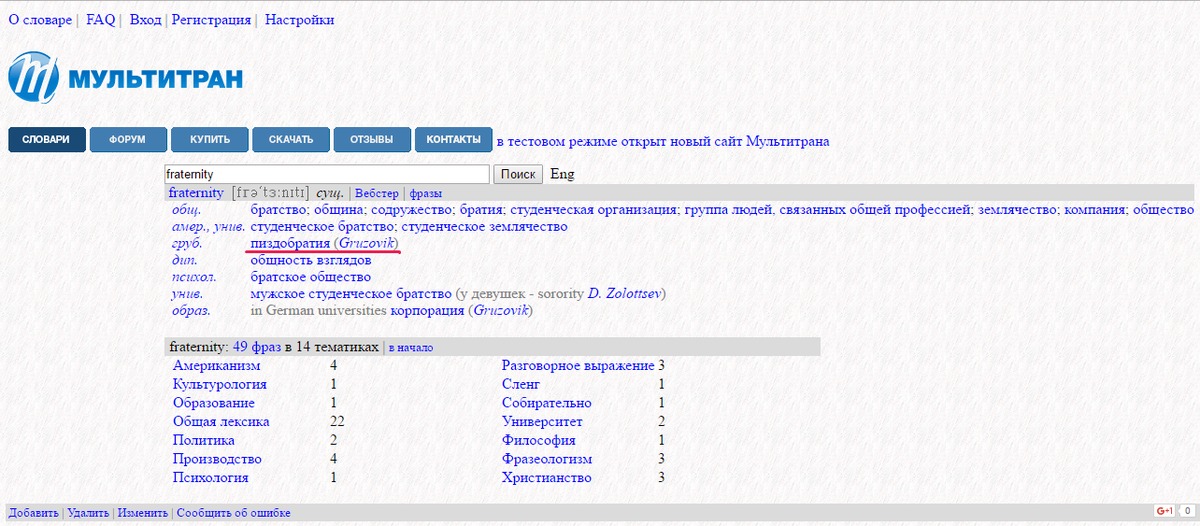This screenshot has width=1200, height=526.
Task: Open the FAQ link
Action: 101,20
